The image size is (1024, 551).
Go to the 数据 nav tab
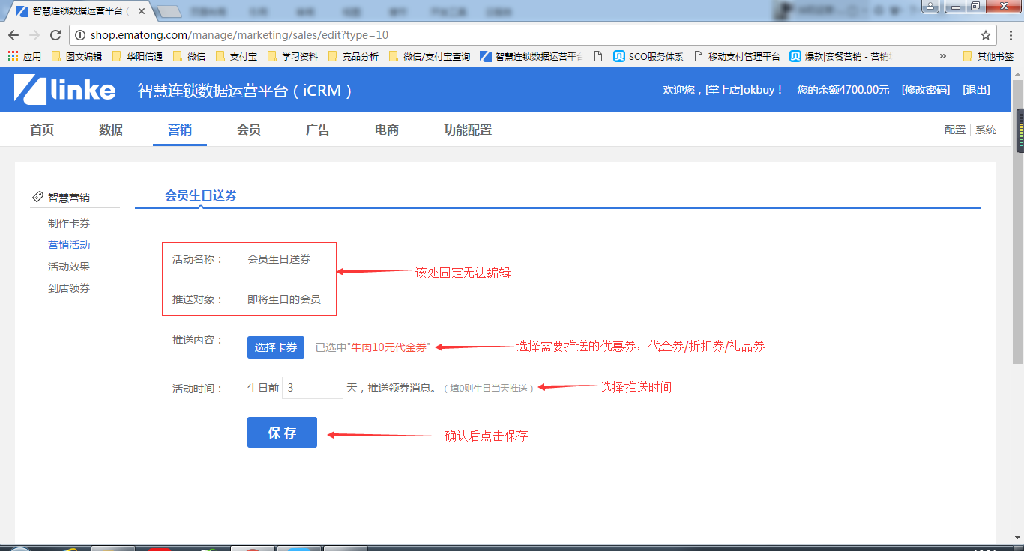111,130
